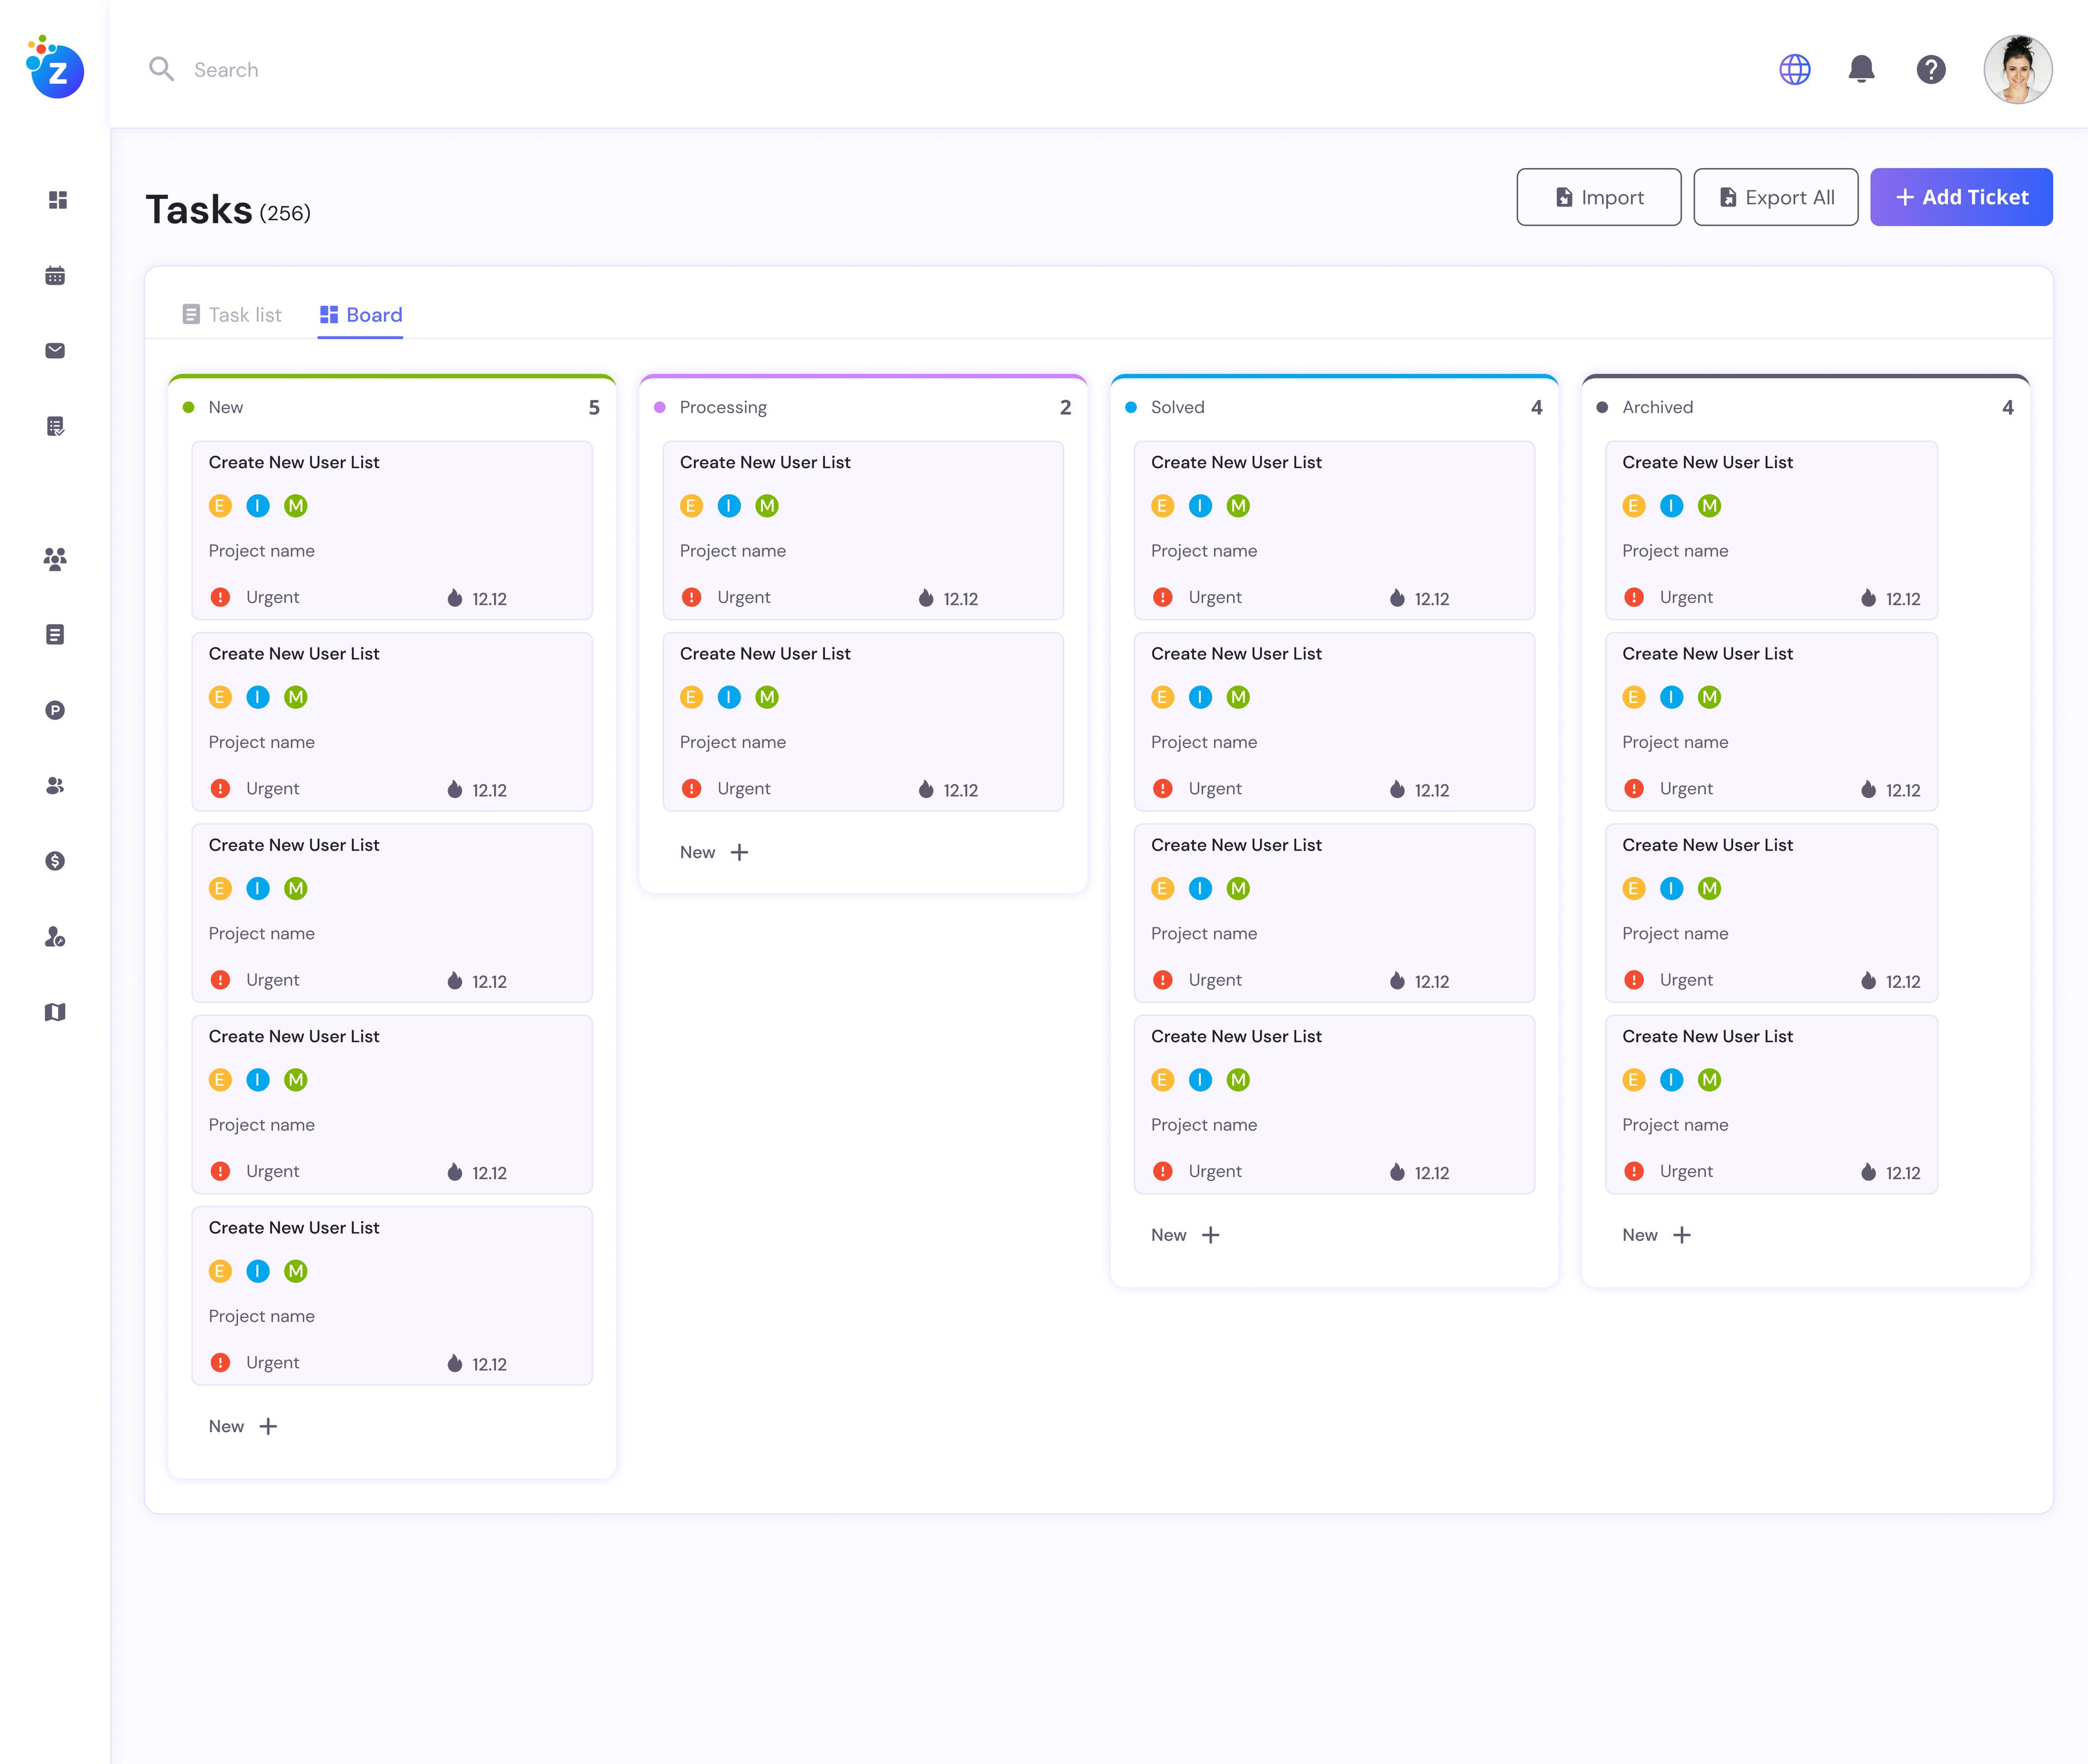
Task: Click Urgent alert icon on second Processing card
Action: point(691,788)
